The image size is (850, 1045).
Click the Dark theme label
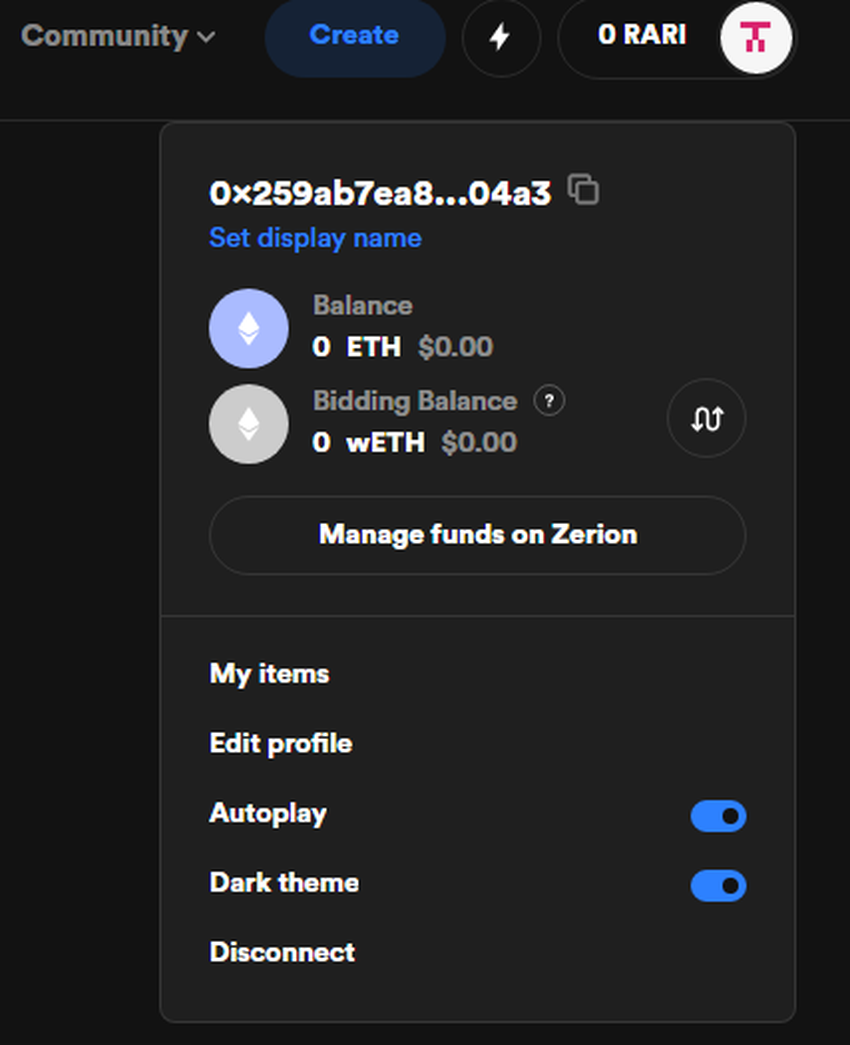284,882
